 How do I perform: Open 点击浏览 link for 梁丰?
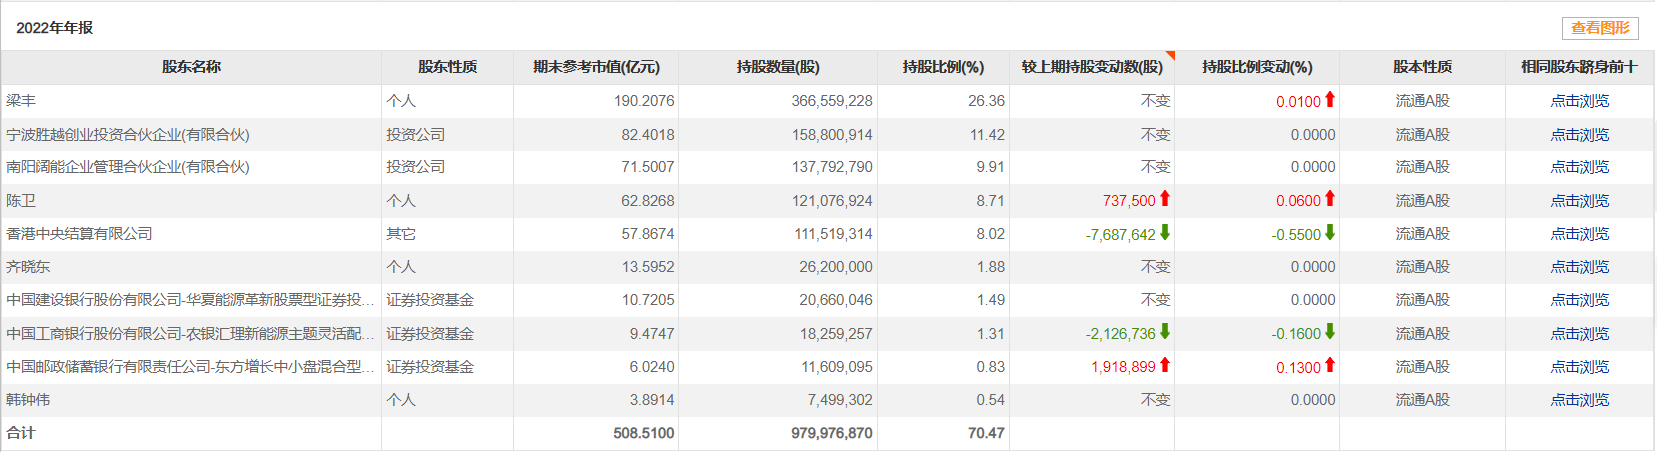click(x=1580, y=101)
